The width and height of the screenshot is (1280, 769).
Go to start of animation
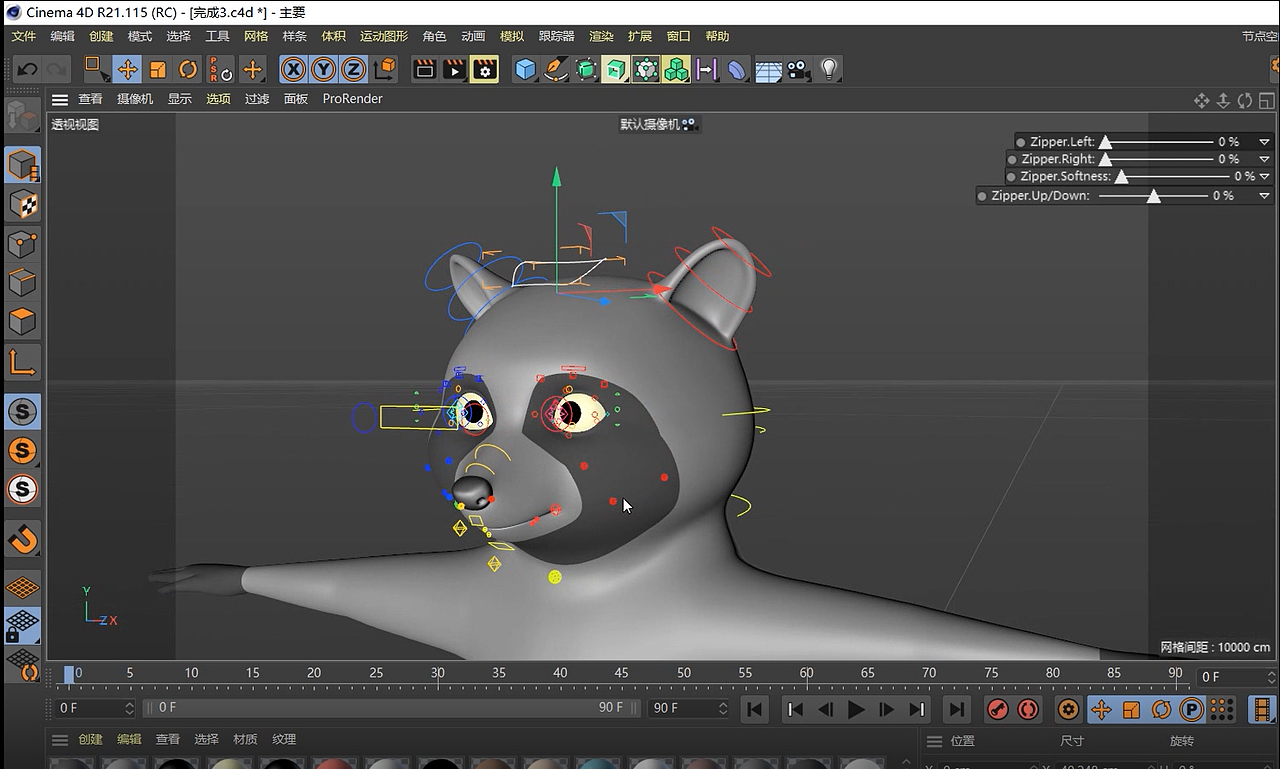tap(755, 710)
